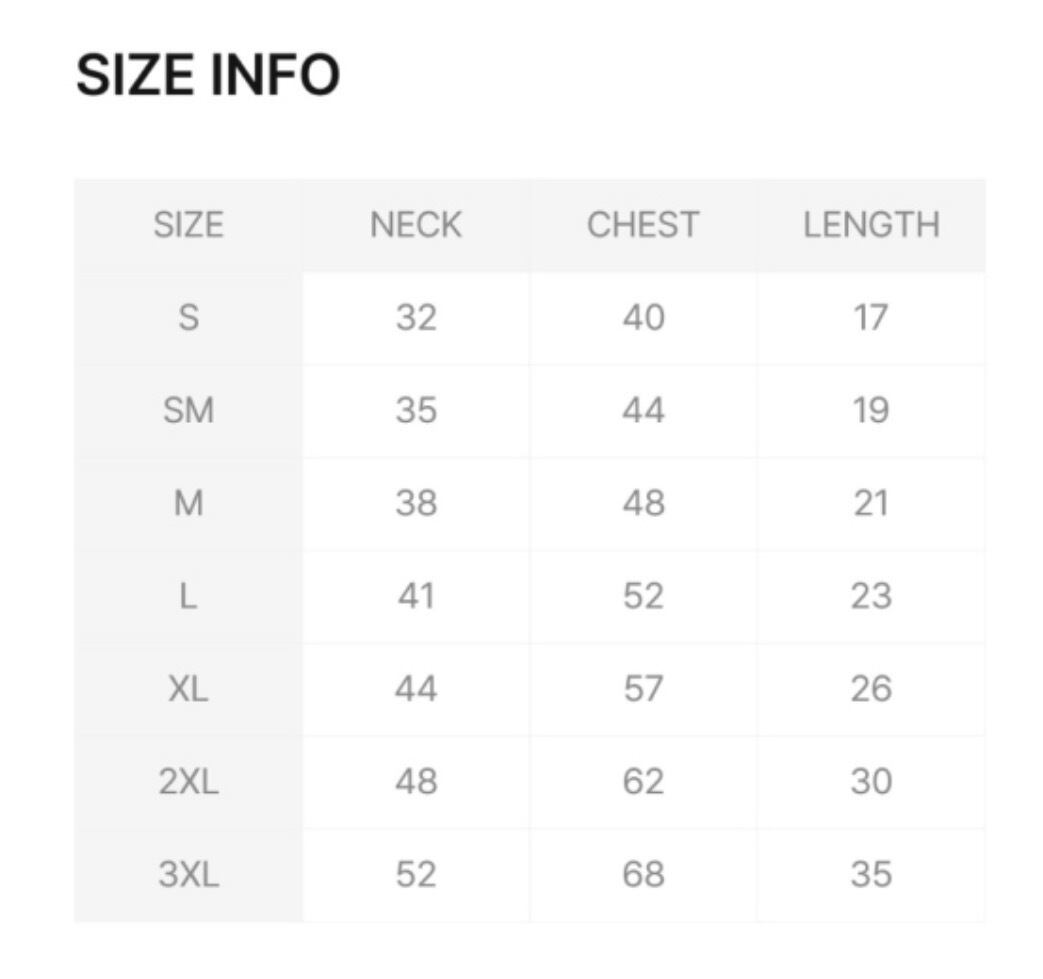Viewport: 1043px width, 979px height.
Task: Select the S size row label
Action: 188,318
